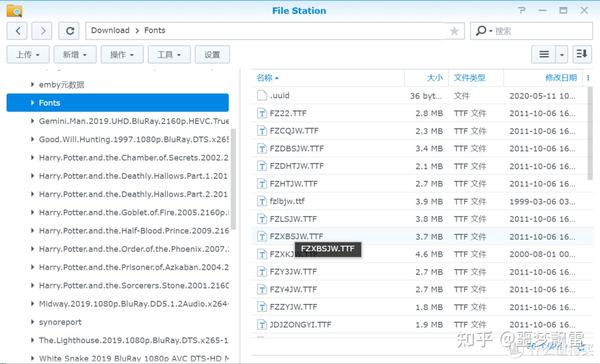Open the 工具 tools menu
This screenshot has width=600, height=364.
[x=169, y=55]
